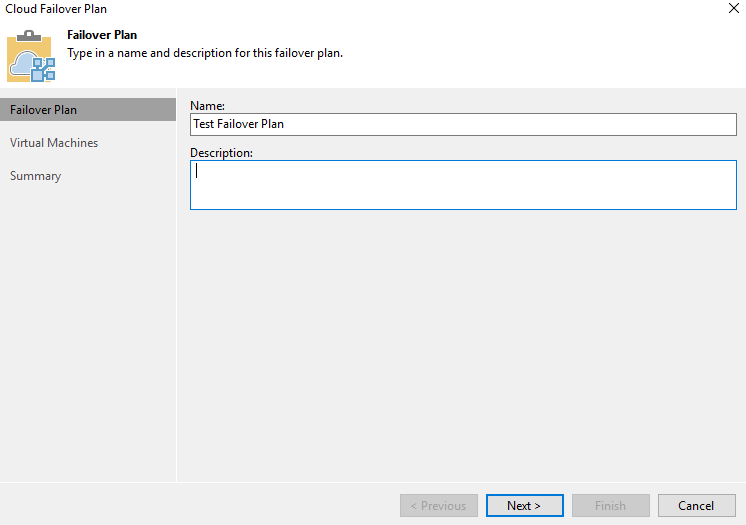Click empty footer area left of Previous

coord(200,505)
